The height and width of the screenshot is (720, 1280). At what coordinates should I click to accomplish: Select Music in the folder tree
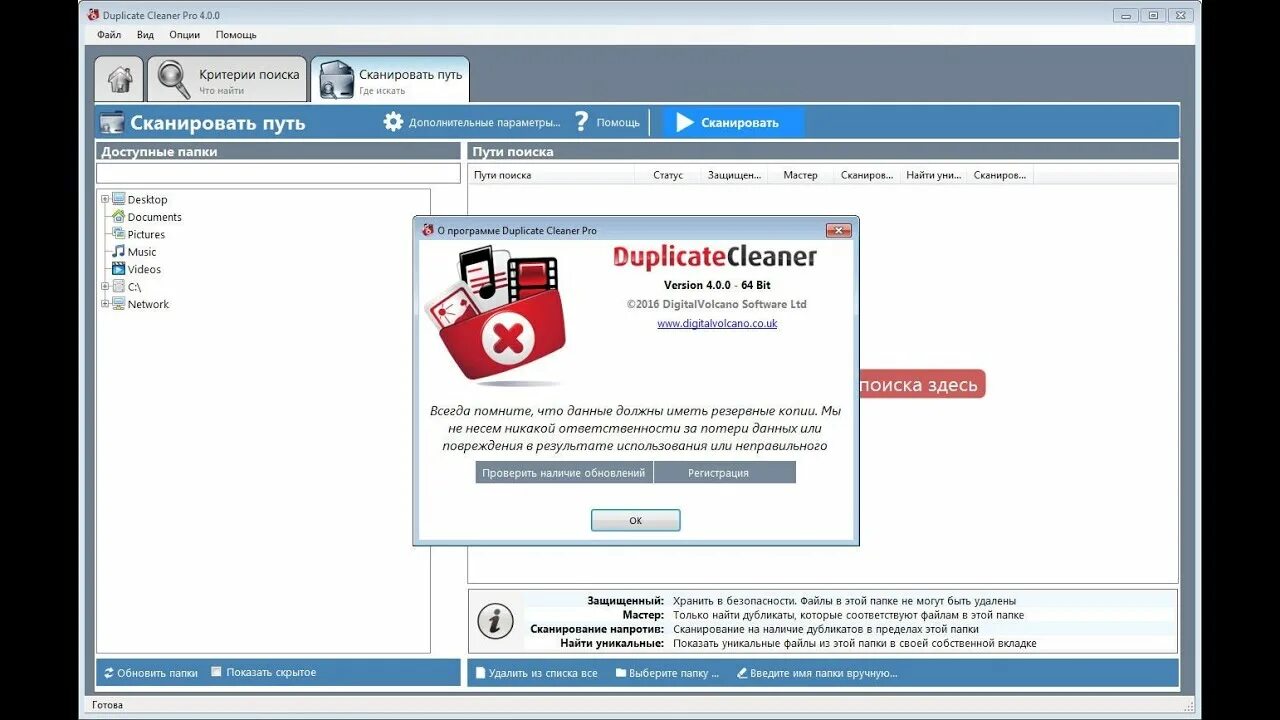(x=142, y=252)
